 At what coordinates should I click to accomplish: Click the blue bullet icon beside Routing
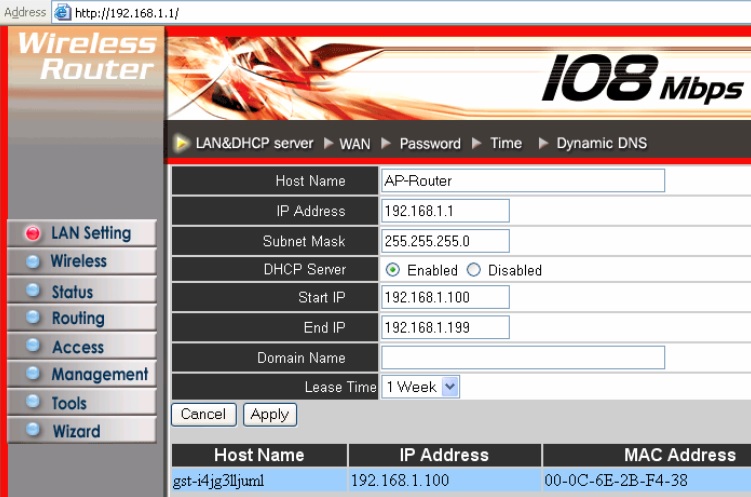[x=33, y=317]
